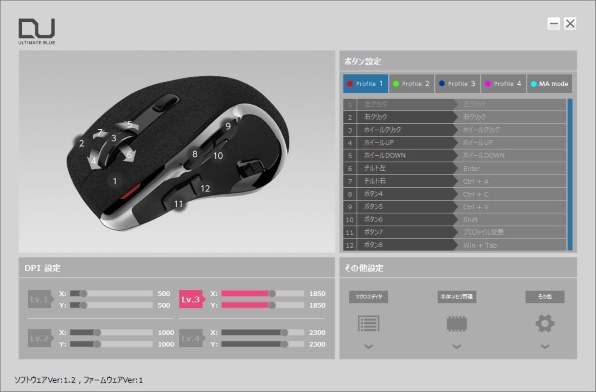Activate DPI level Lv.3
Screen dimensions: 596x392
[191, 300]
